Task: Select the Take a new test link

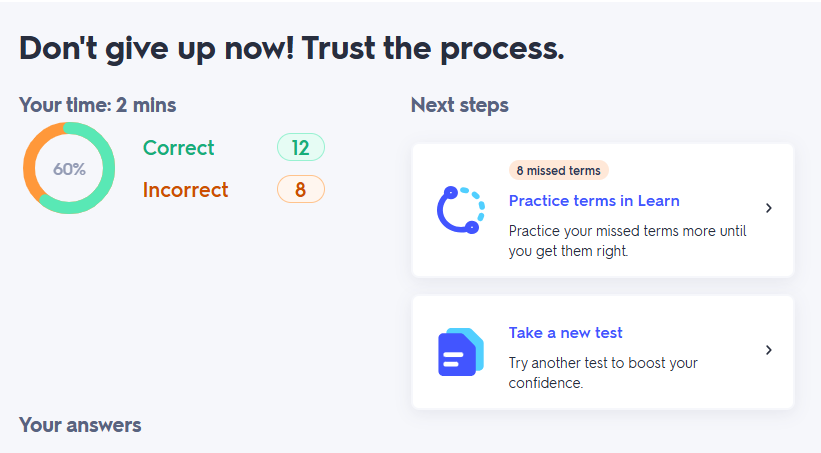Action: click(566, 333)
